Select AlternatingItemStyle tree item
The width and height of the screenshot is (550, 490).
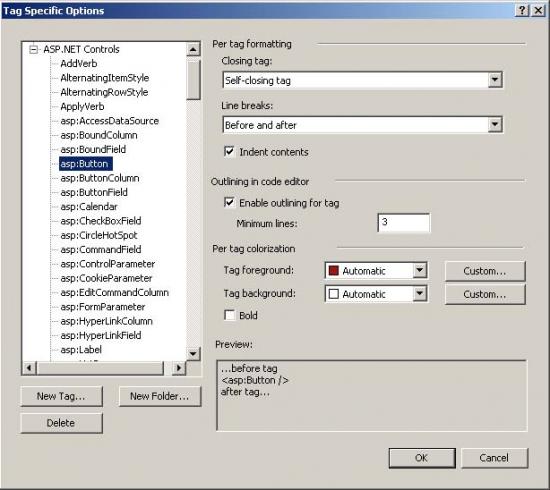coord(105,78)
